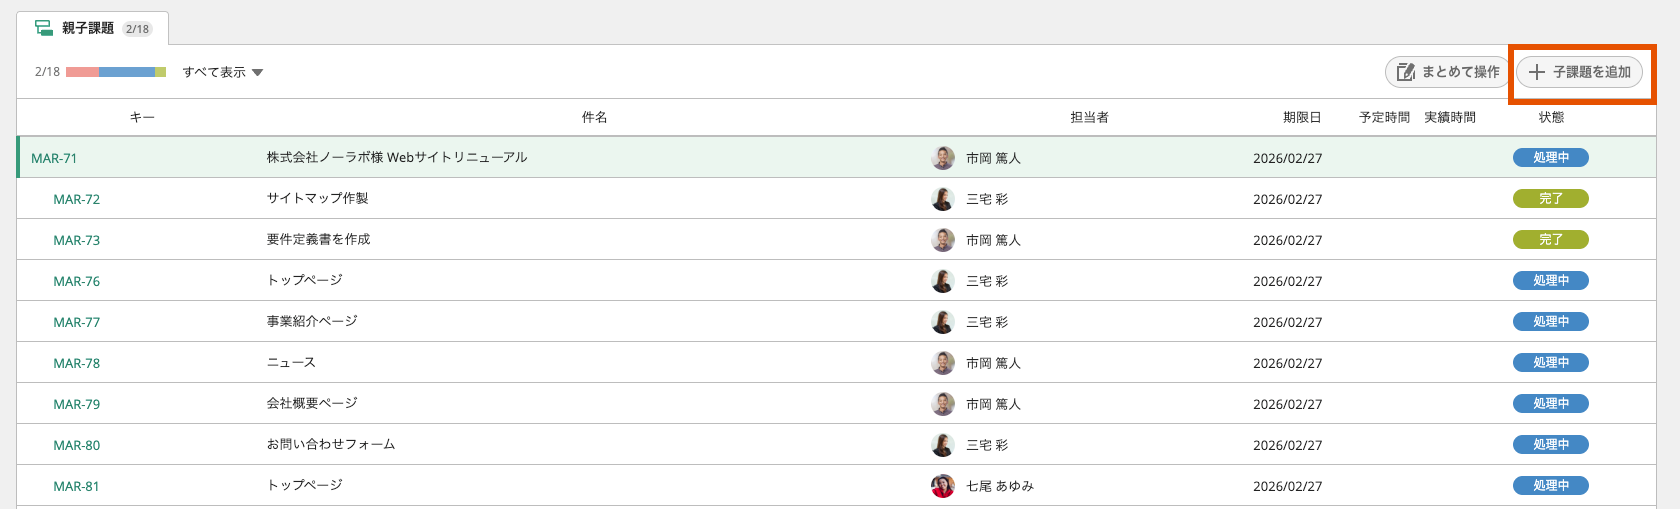Viewport: 1680px width, 509px height.
Task: Click the multicolor progress bar near 2/18
Action: [x=116, y=72]
